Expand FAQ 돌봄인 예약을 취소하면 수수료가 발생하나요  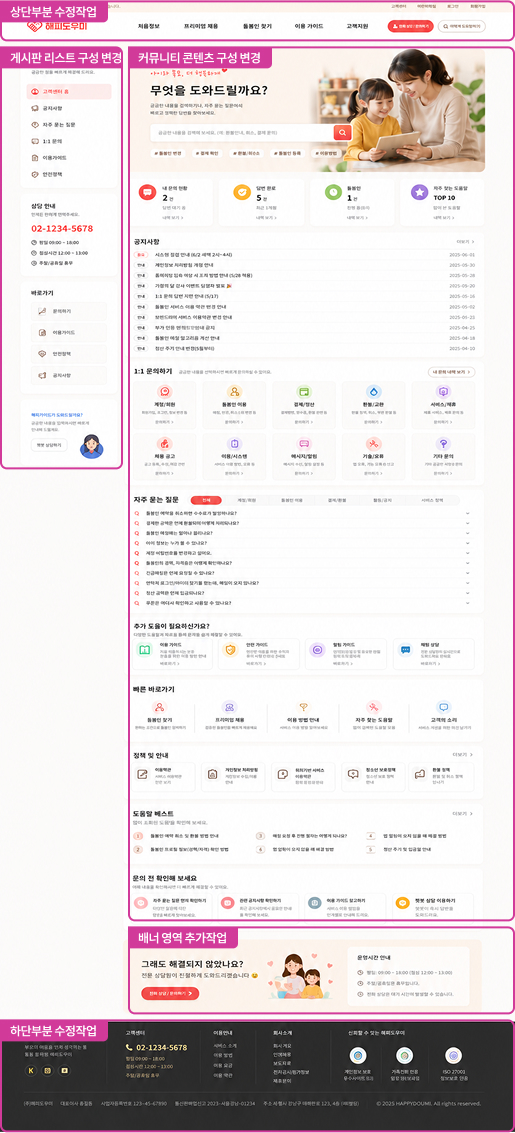[301, 513]
